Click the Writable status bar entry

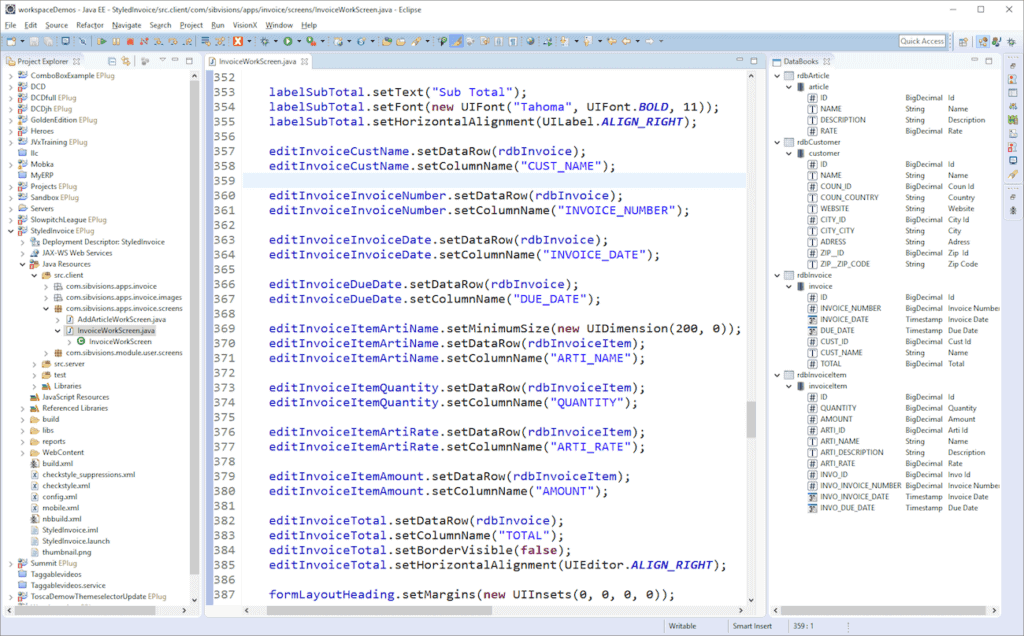pyautogui.click(x=682, y=626)
